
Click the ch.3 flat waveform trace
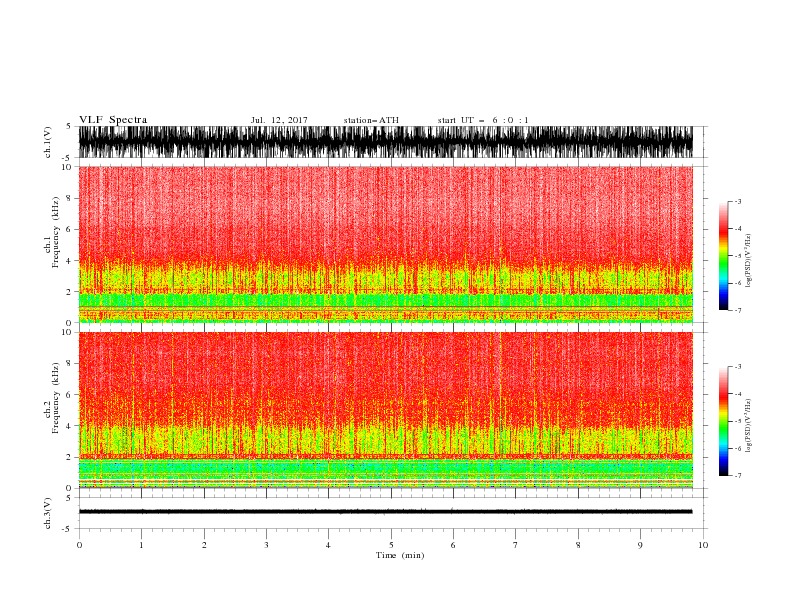385,512
